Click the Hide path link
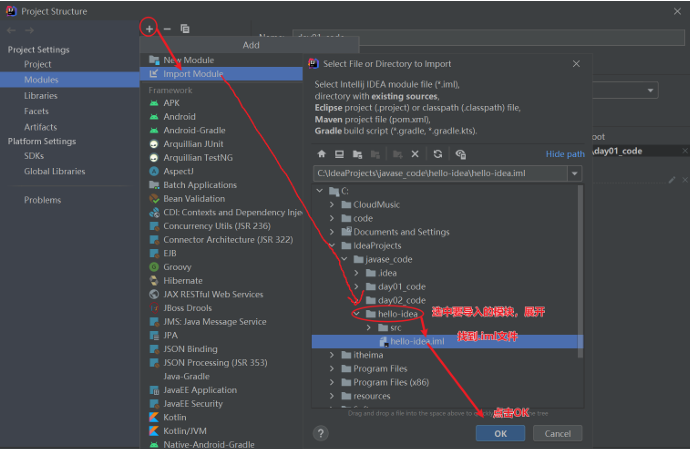This screenshot has width=690, height=449. pyautogui.click(x=565, y=154)
